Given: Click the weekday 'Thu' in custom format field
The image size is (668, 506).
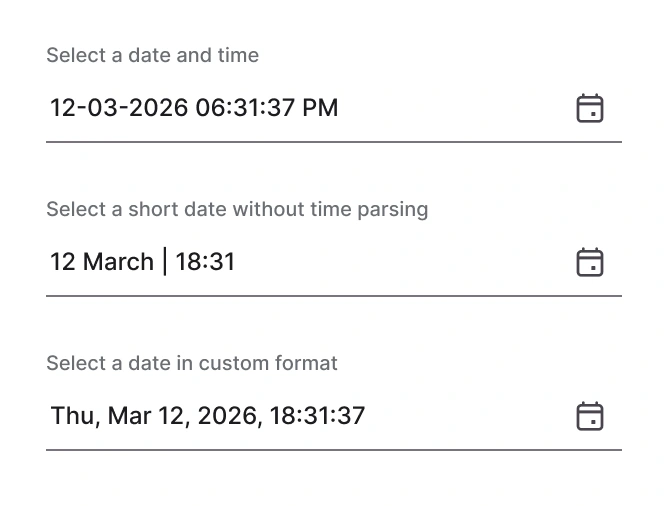Looking at the screenshot, I should (x=71, y=416).
